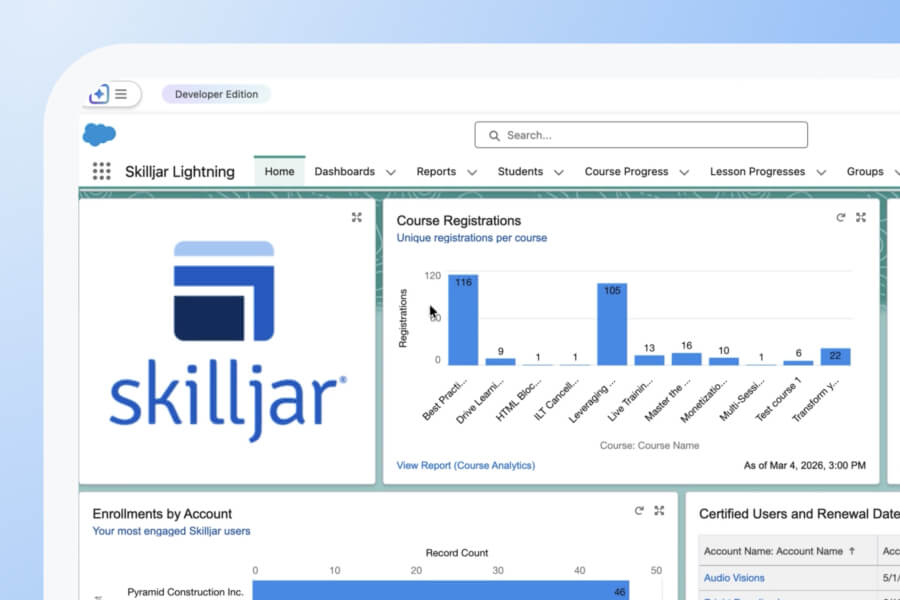Image resolution: width=900 pixels, height=600 pixels.
Task: Expand the Skilljar logo dashboard widget
Action: point(356,217)
